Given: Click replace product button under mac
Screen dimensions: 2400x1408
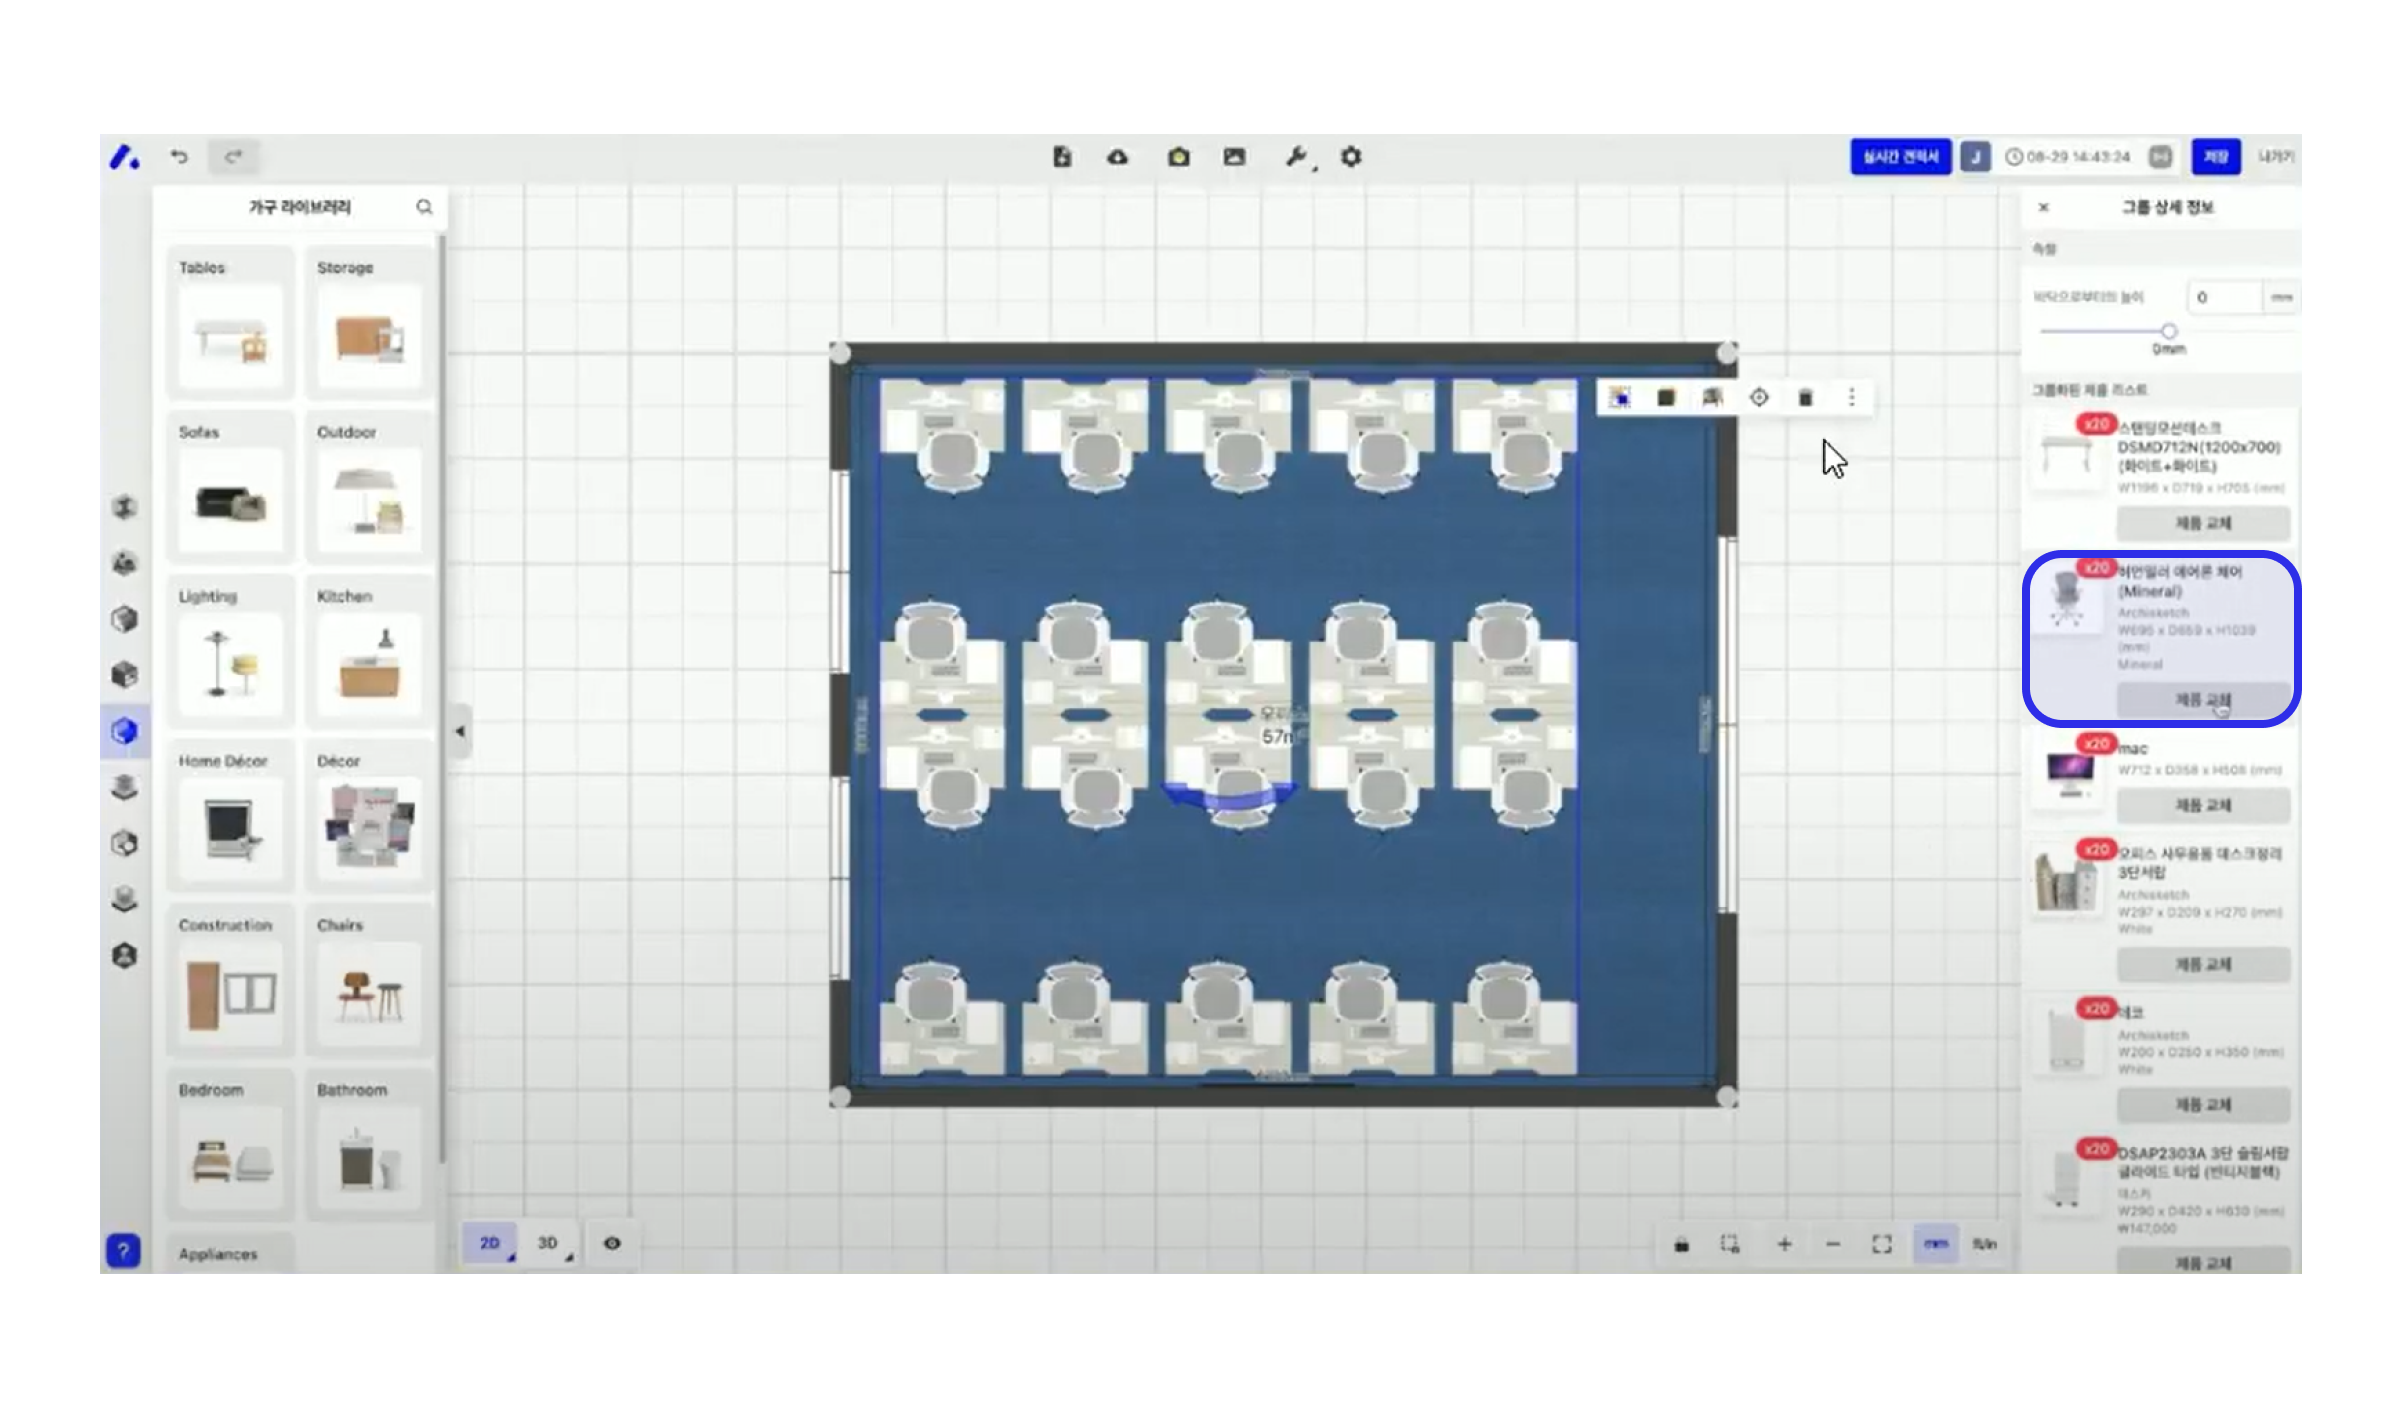Looking at the screenshot, I should tap(2203, 805).
